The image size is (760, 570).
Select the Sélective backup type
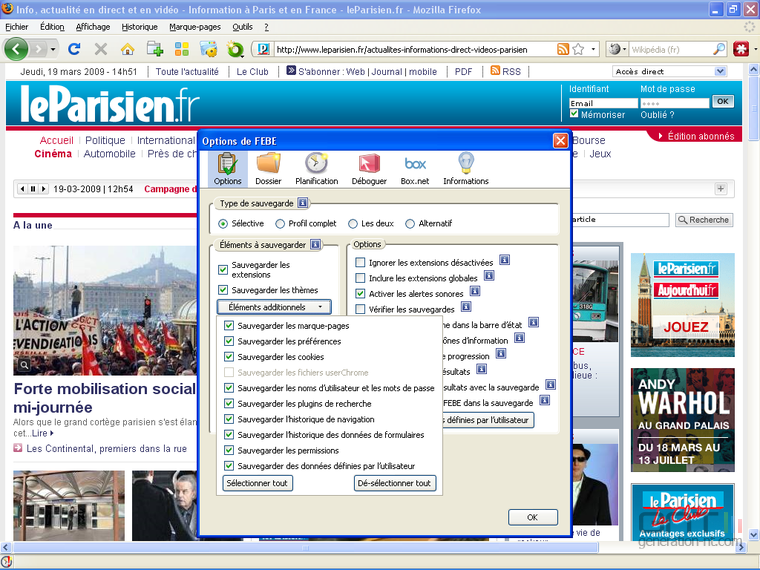pos(223,224)
